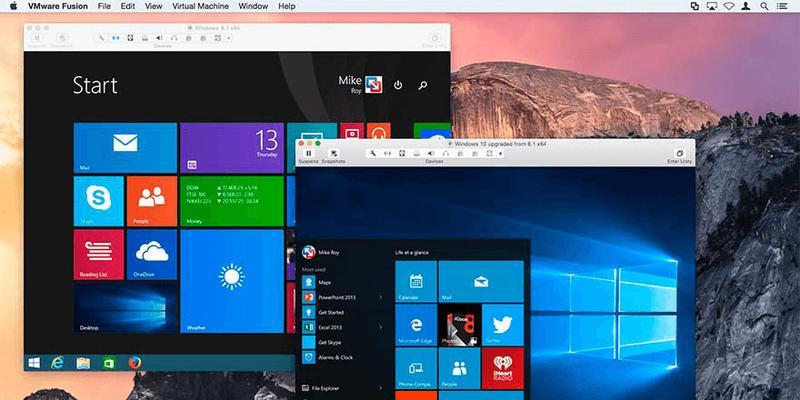Click Mike Roy account picture in Windows 8.1

[373, 85]
